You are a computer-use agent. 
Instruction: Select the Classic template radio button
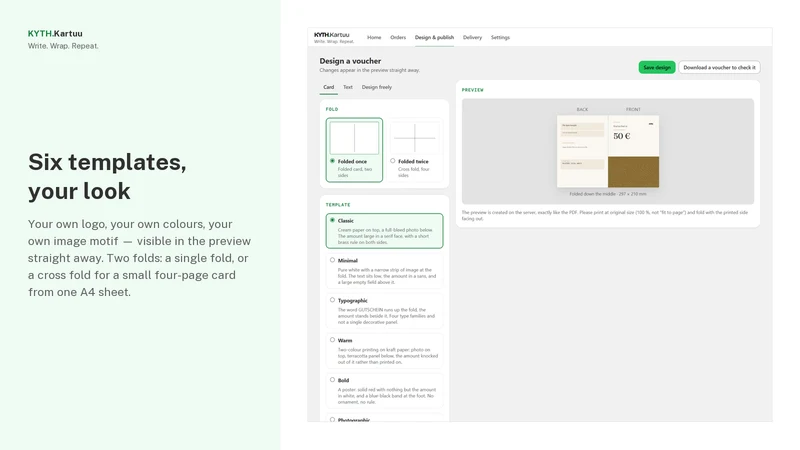[x=332, y=220]
